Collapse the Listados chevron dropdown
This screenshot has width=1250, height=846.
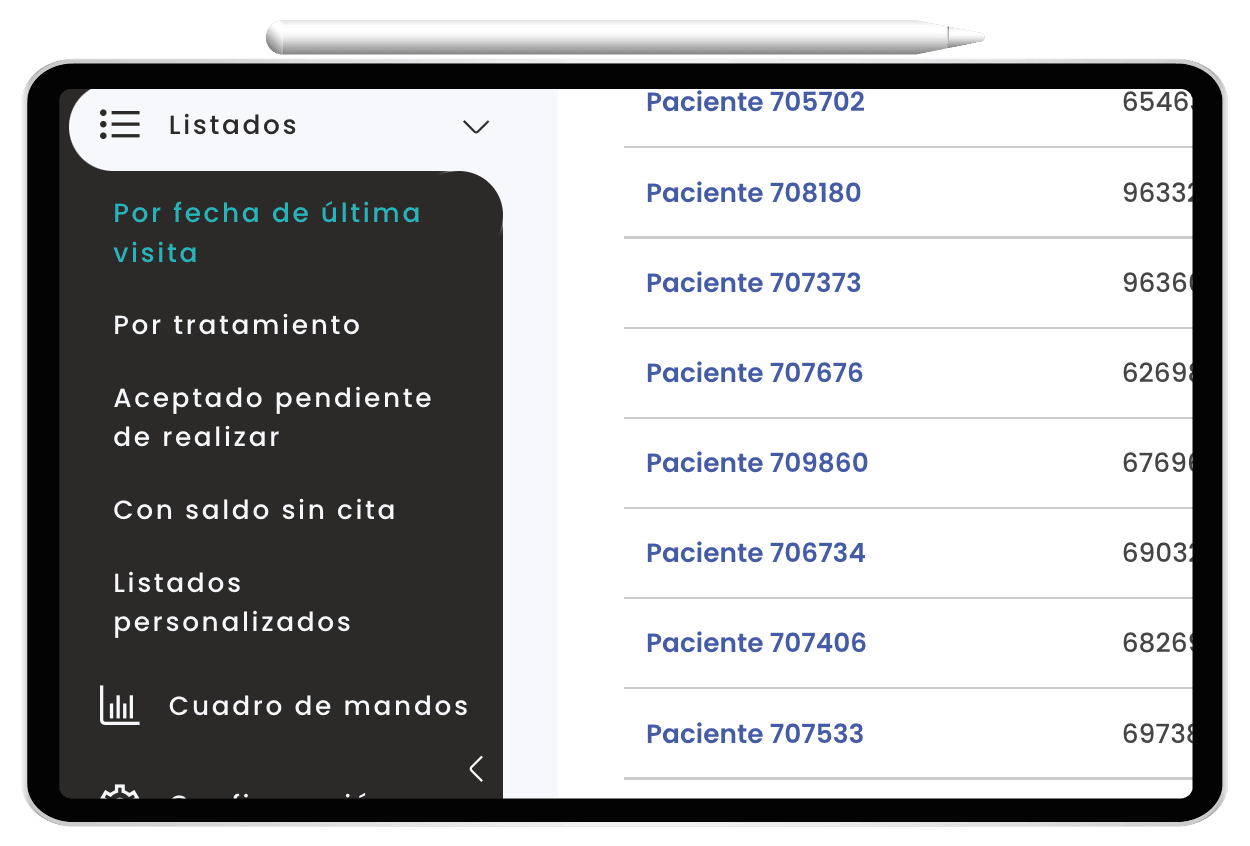click(476, 127)
